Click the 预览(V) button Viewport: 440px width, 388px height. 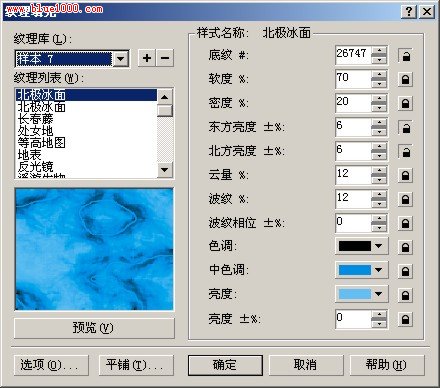pyautogui.click(x=94, y=328)
